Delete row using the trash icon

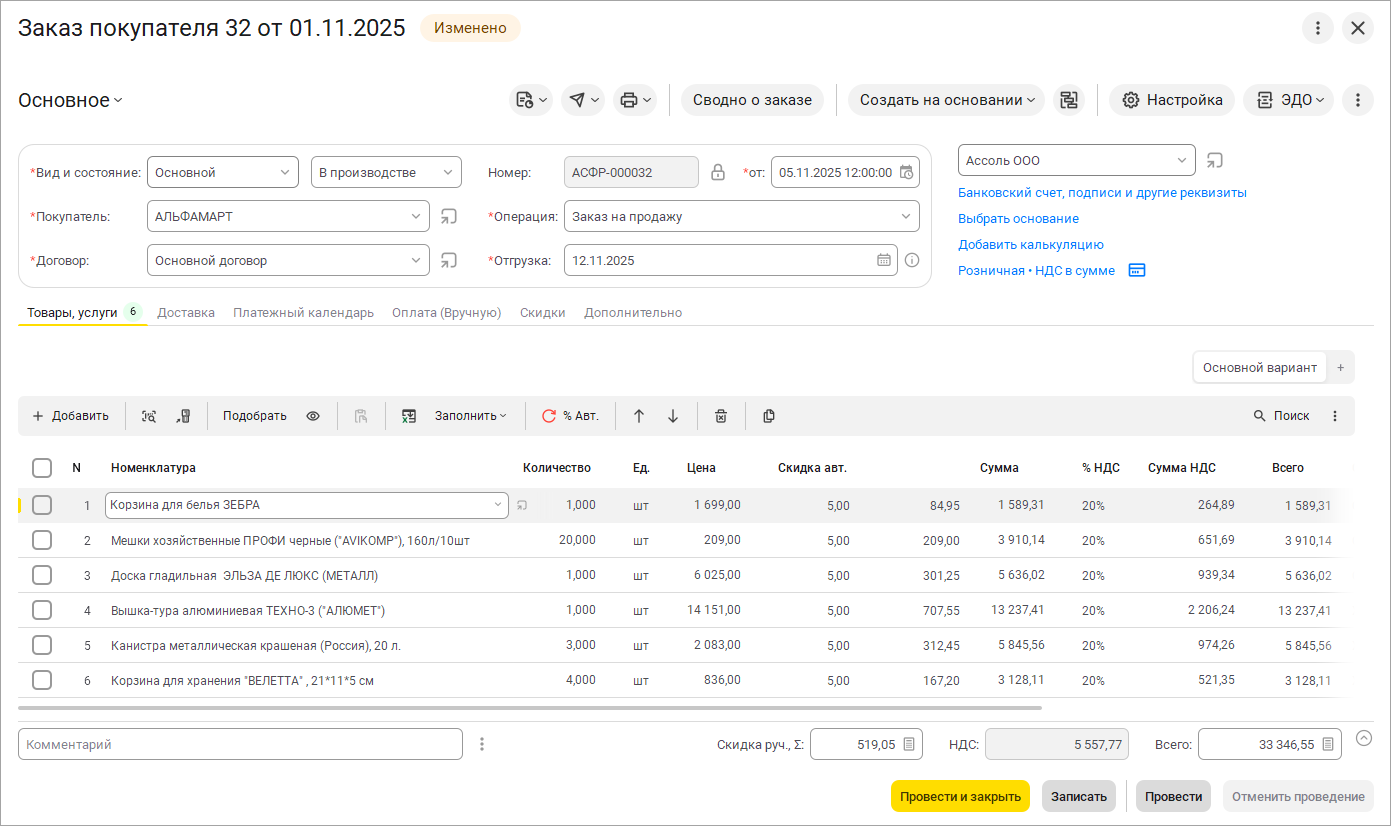(x=720, y=416)
